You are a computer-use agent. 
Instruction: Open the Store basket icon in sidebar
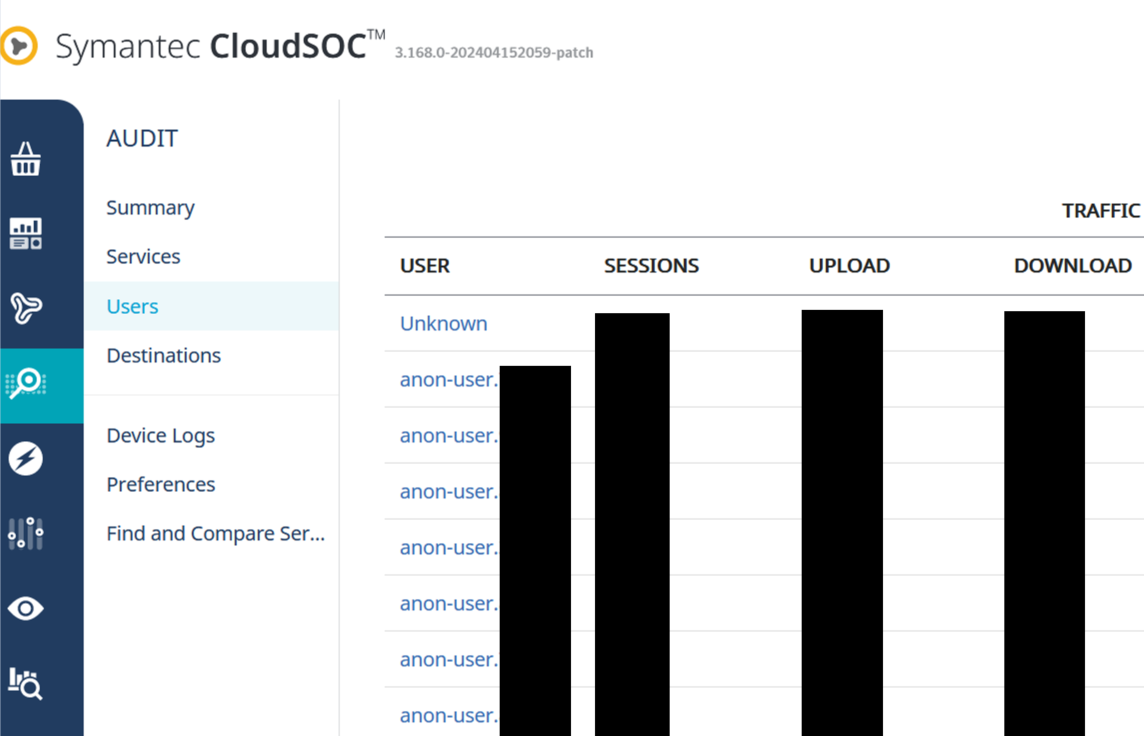tap(25, 159)
